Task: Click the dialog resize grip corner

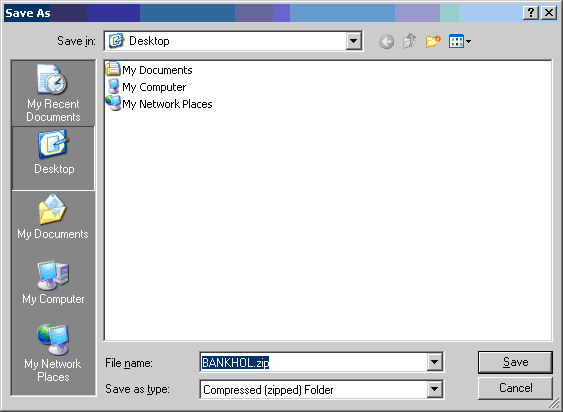Action: tap(554, 403)
